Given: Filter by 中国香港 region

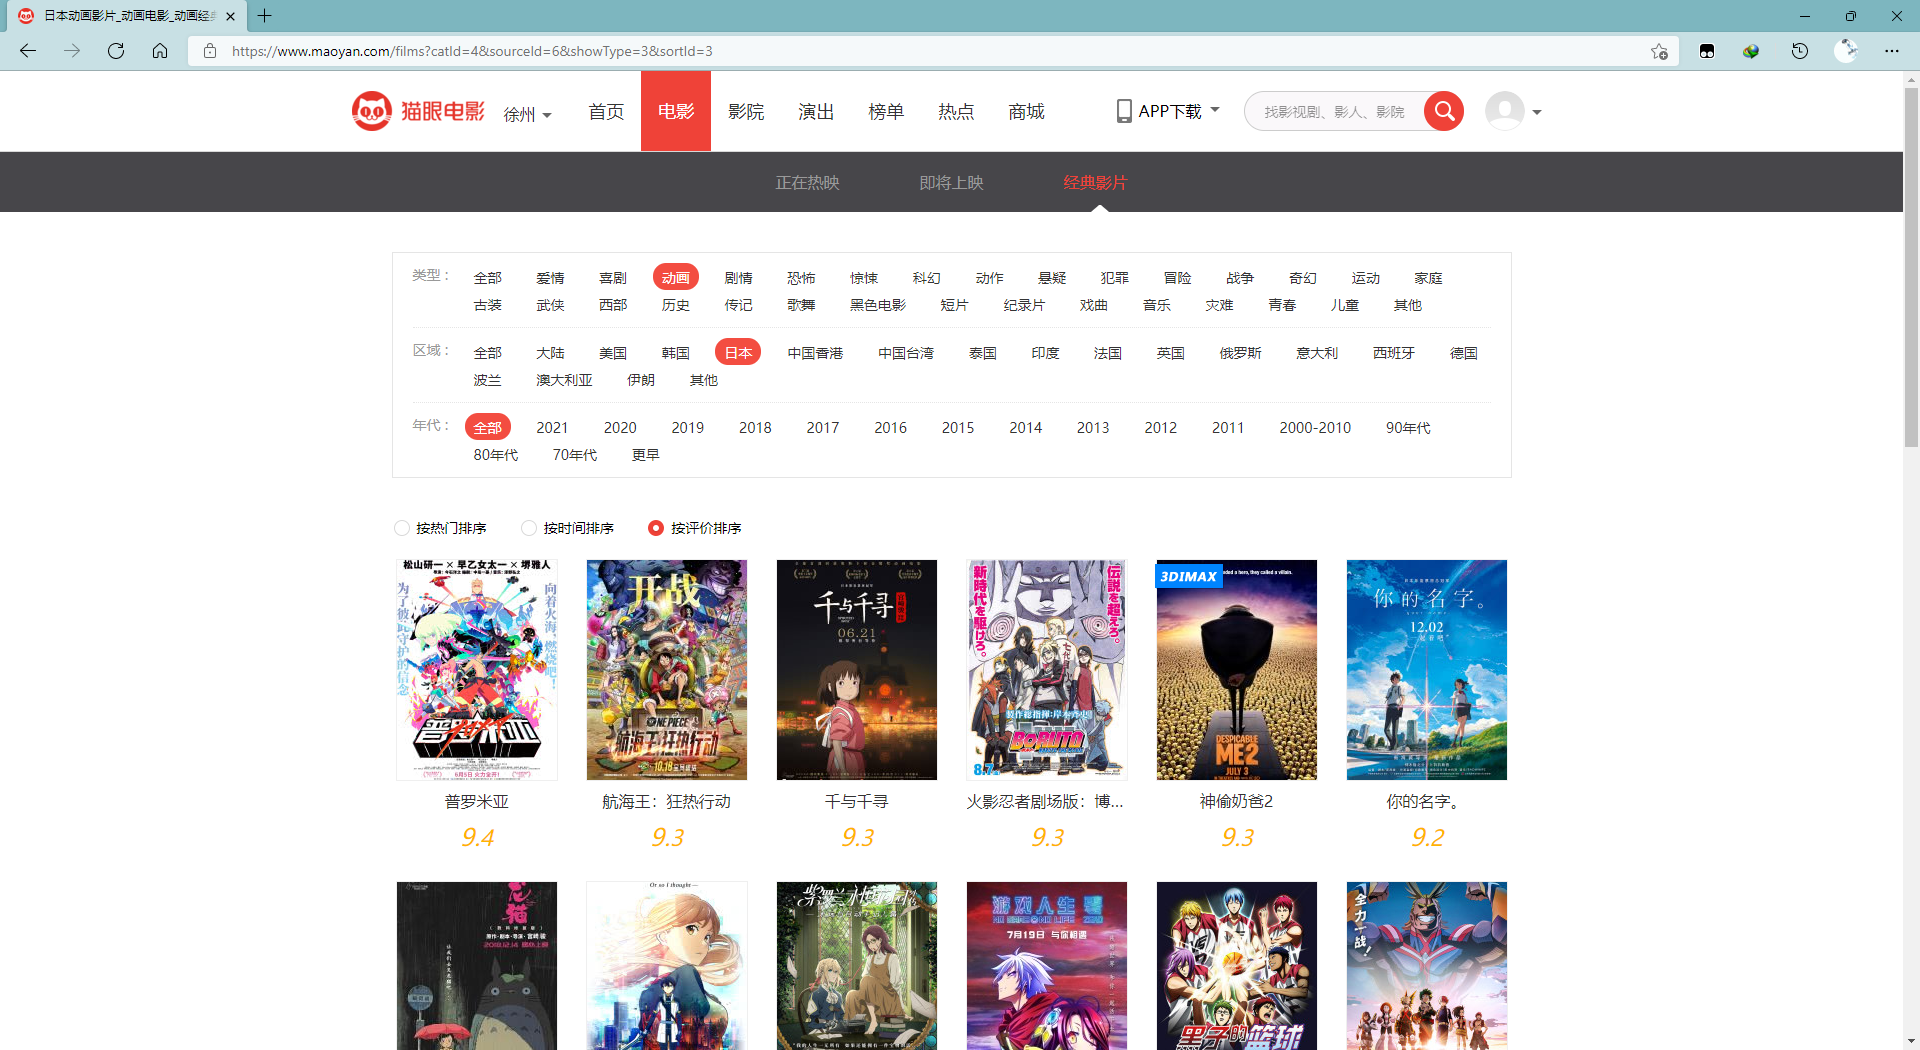Looking at the screenshot, I should (x=815, y=353).
